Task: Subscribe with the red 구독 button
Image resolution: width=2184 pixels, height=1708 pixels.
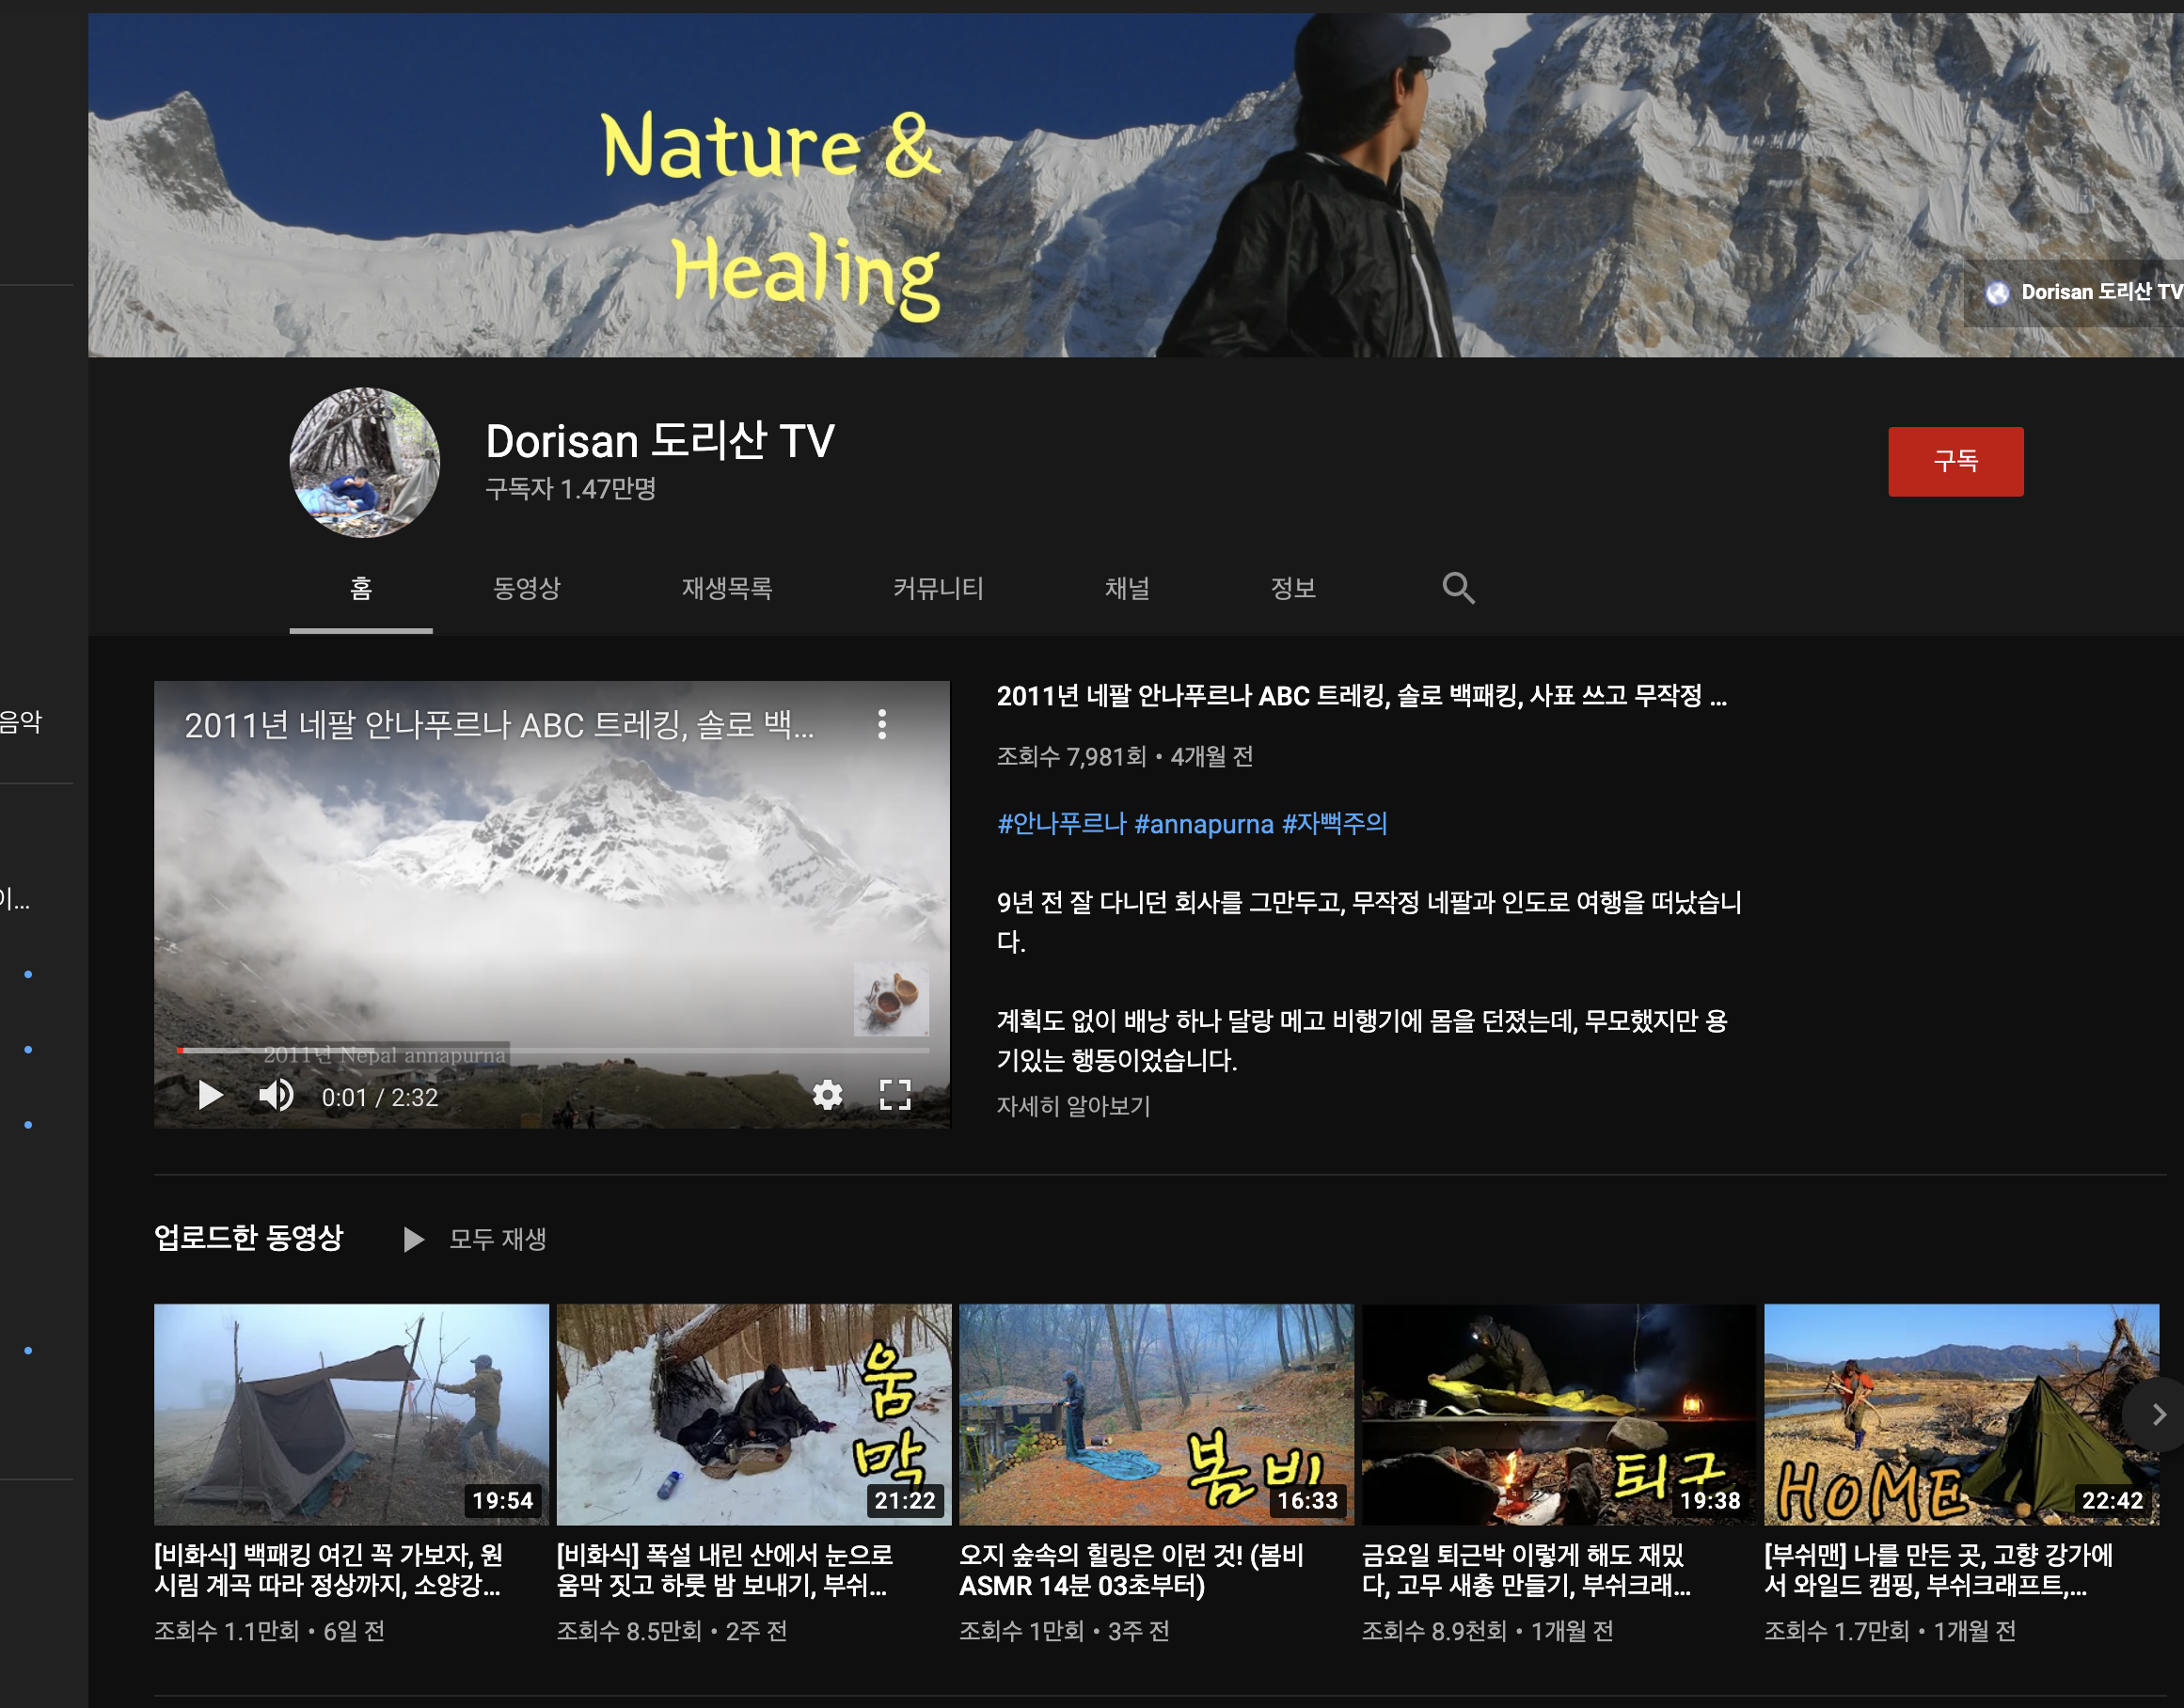Action: click(1956, 462)
